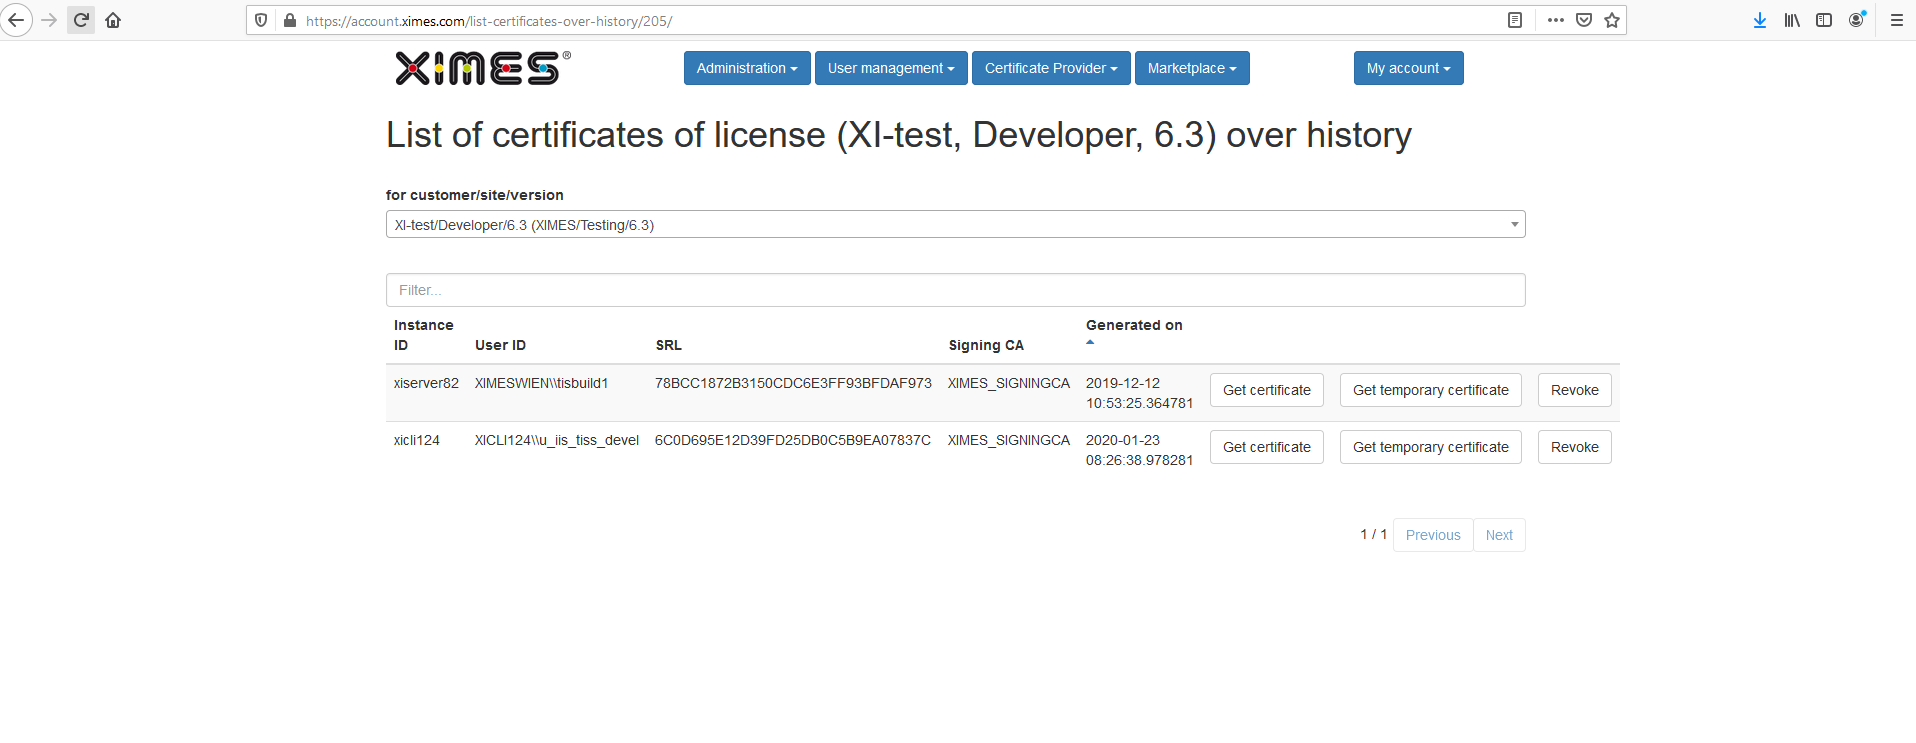The height and width of the screenshot is (743, 1916).
Task: Click the 2019-12-12 generated date
Action: pos(1139,393)
